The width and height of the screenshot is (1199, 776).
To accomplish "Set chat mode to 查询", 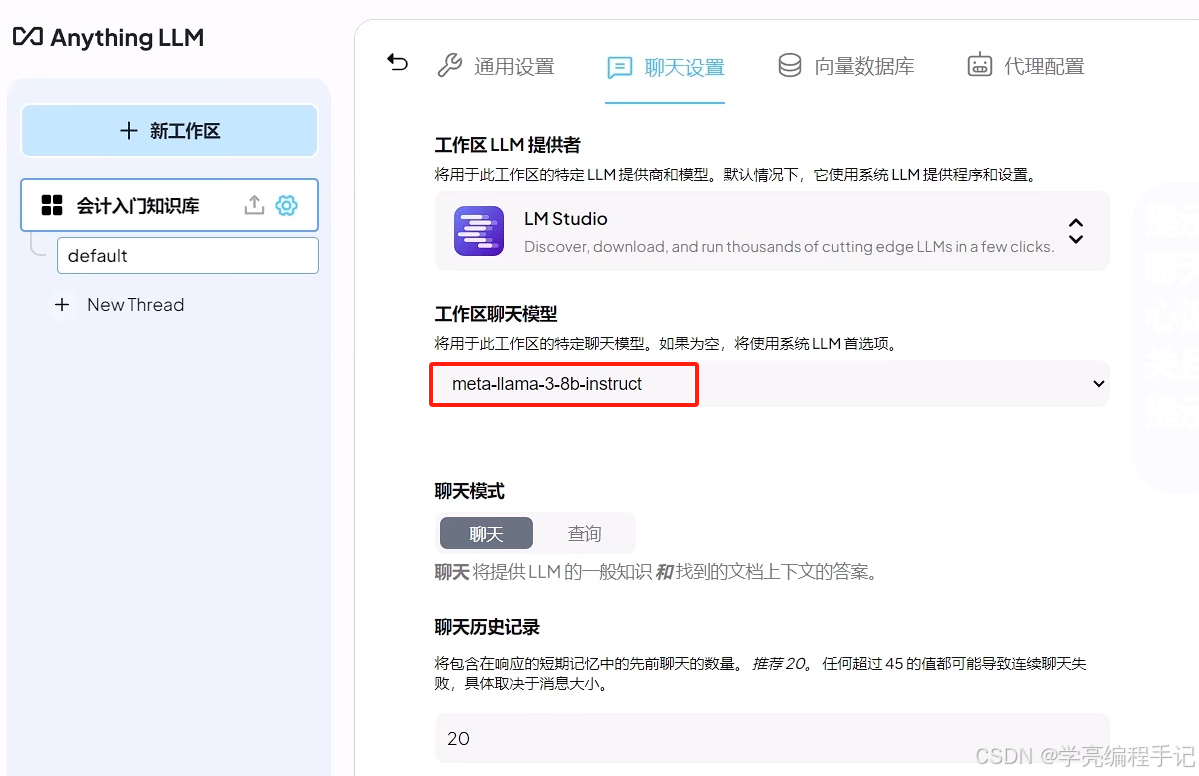I will pos(584,534).
